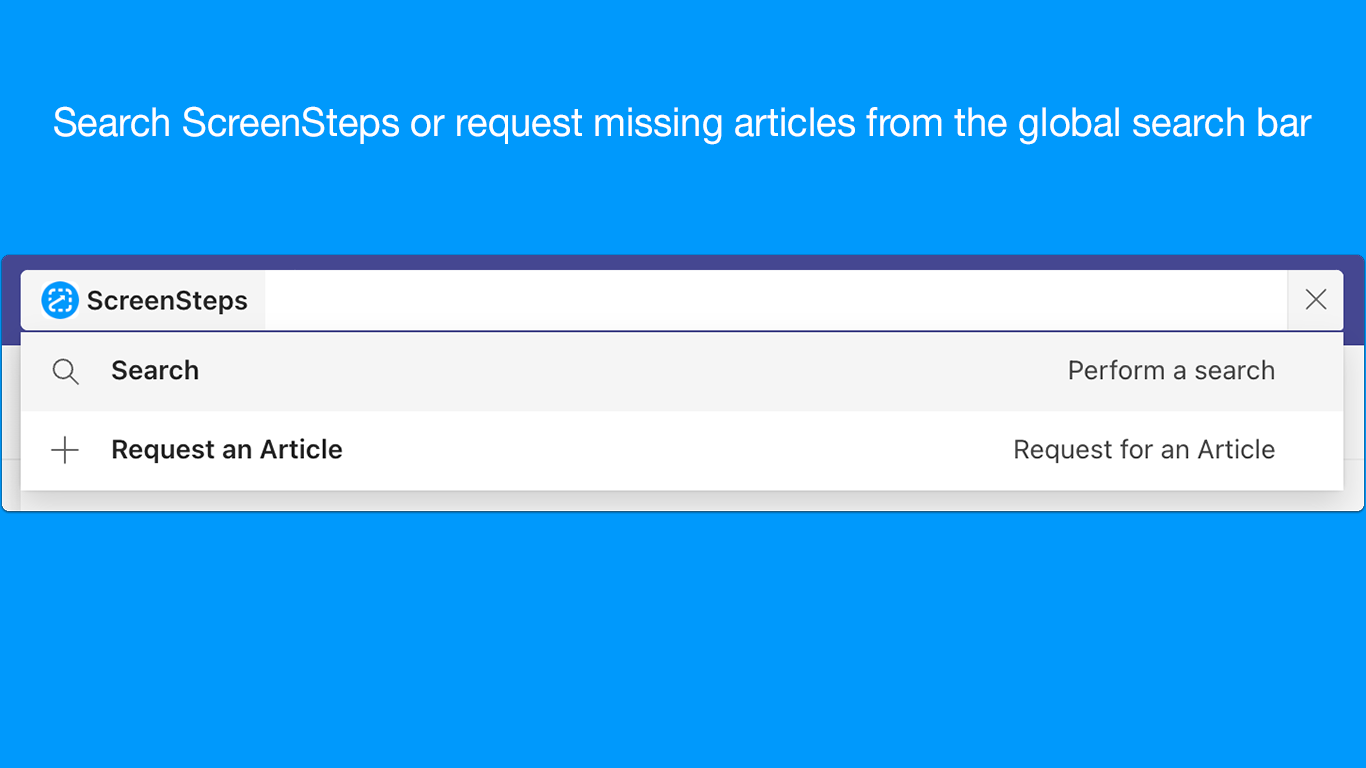Click the blue background below the dropdown
This screenshot has height=768, width=1366.
(x=683, y=640)
